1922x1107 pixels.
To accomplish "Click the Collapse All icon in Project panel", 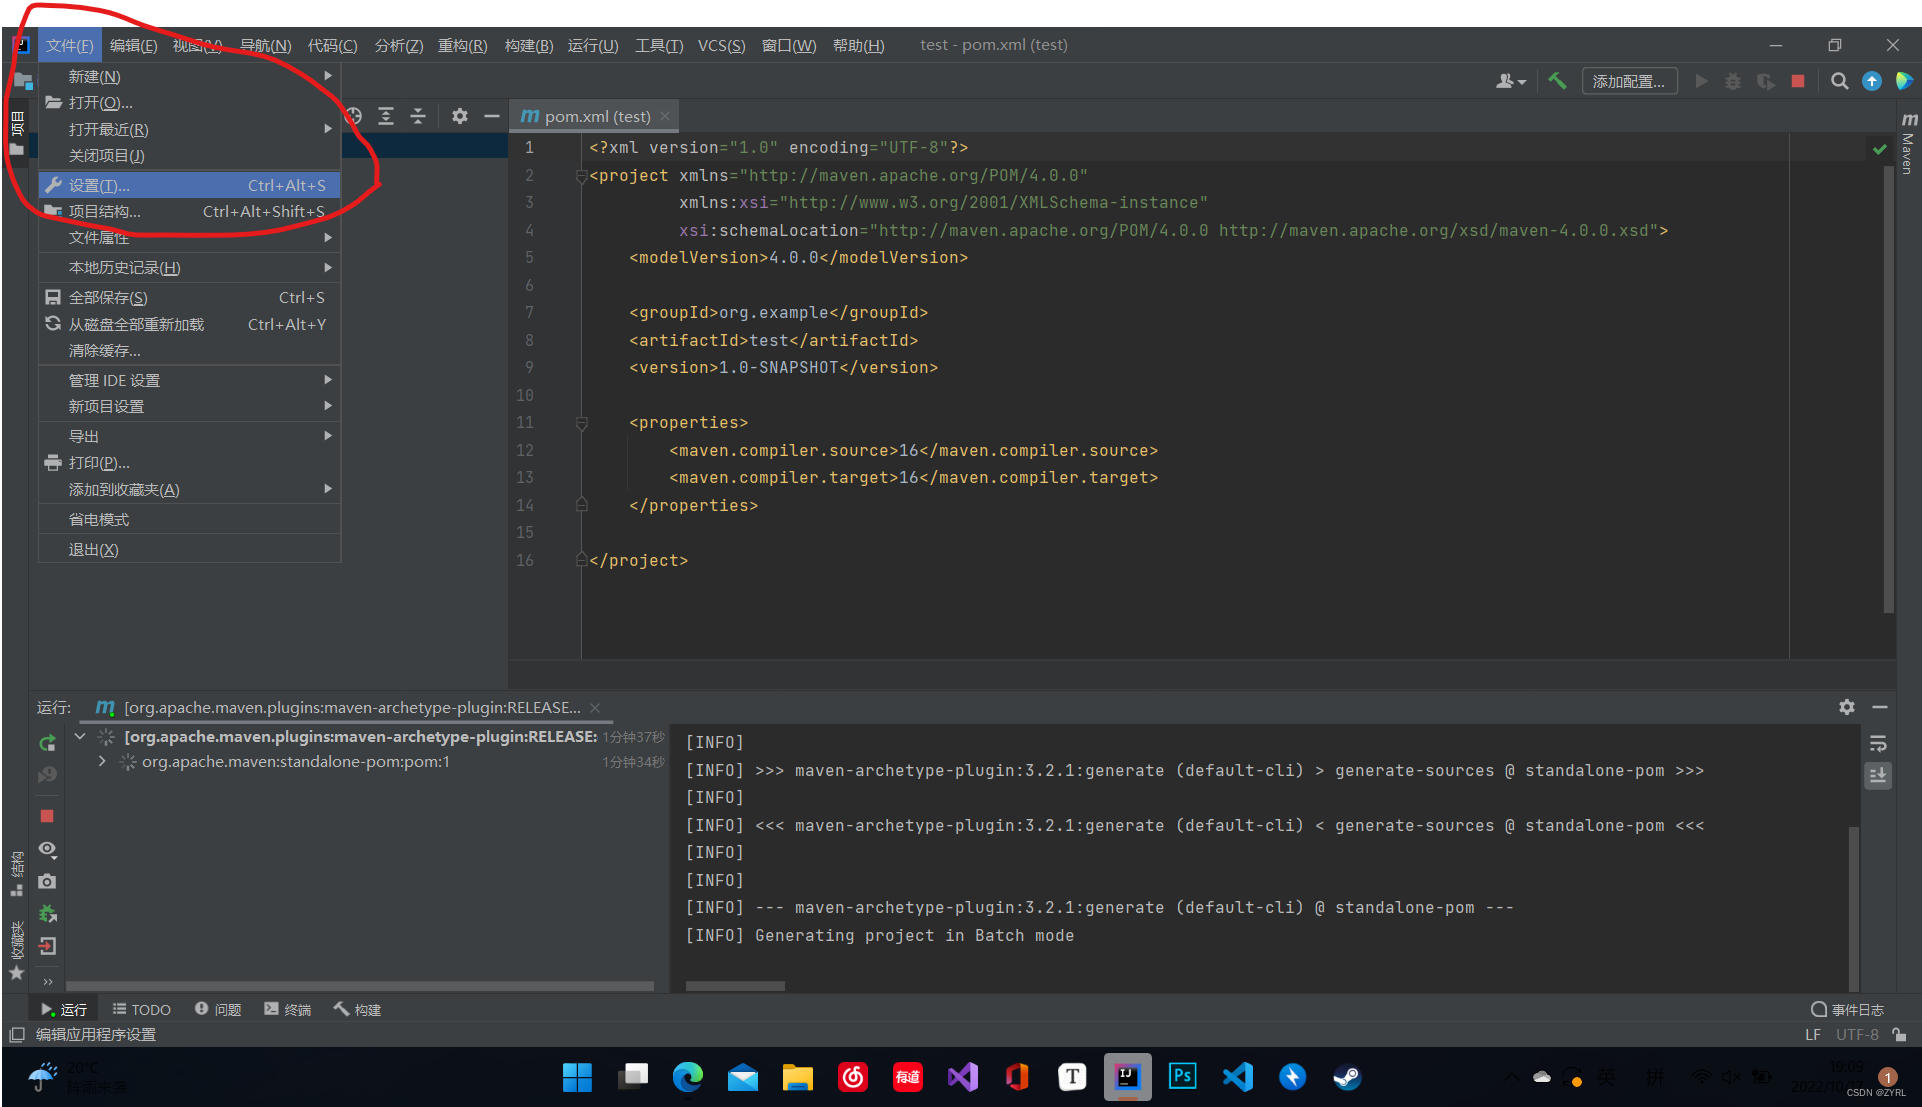I will 418,116.
